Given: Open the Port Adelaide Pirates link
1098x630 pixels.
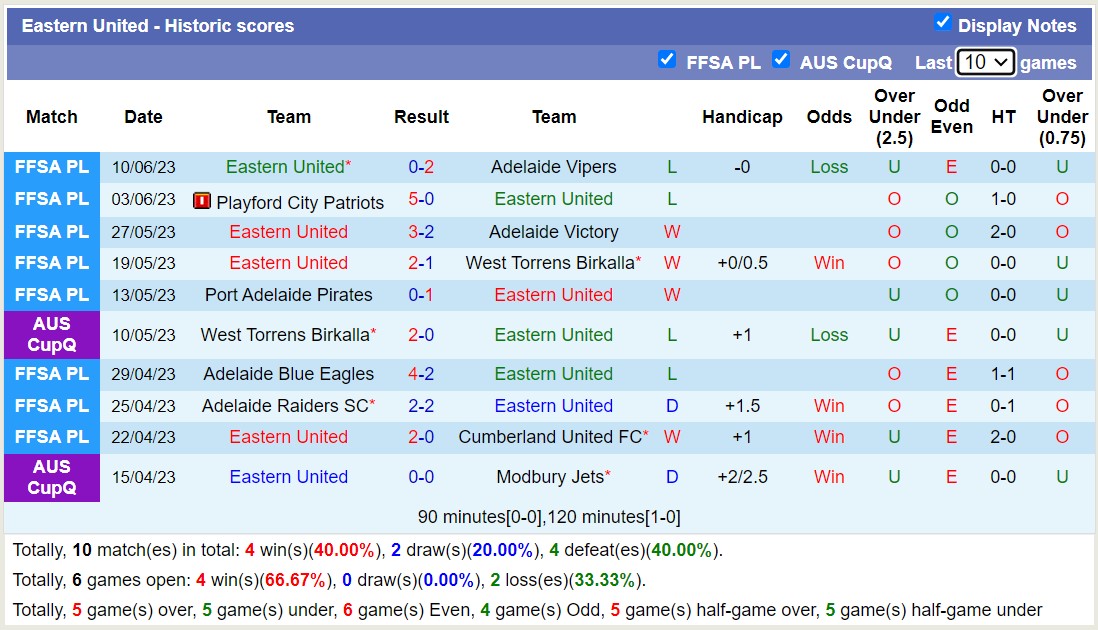Looking at the screenshot, I should point(288,295).
